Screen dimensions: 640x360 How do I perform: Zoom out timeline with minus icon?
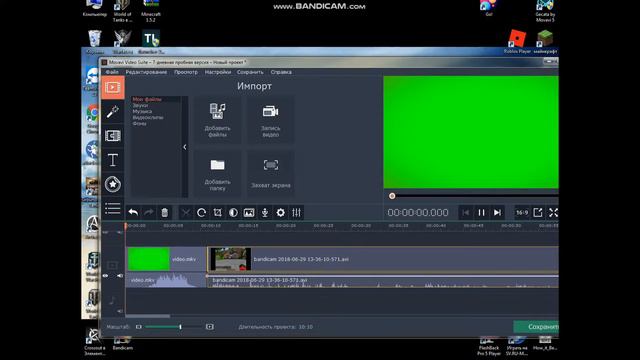coord(139,327)
